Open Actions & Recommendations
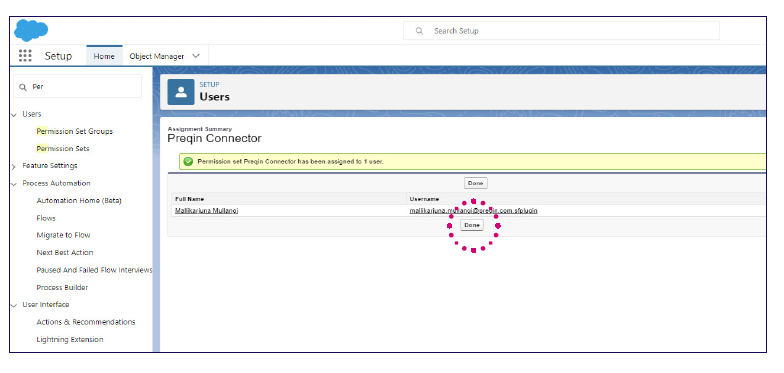 86,322
